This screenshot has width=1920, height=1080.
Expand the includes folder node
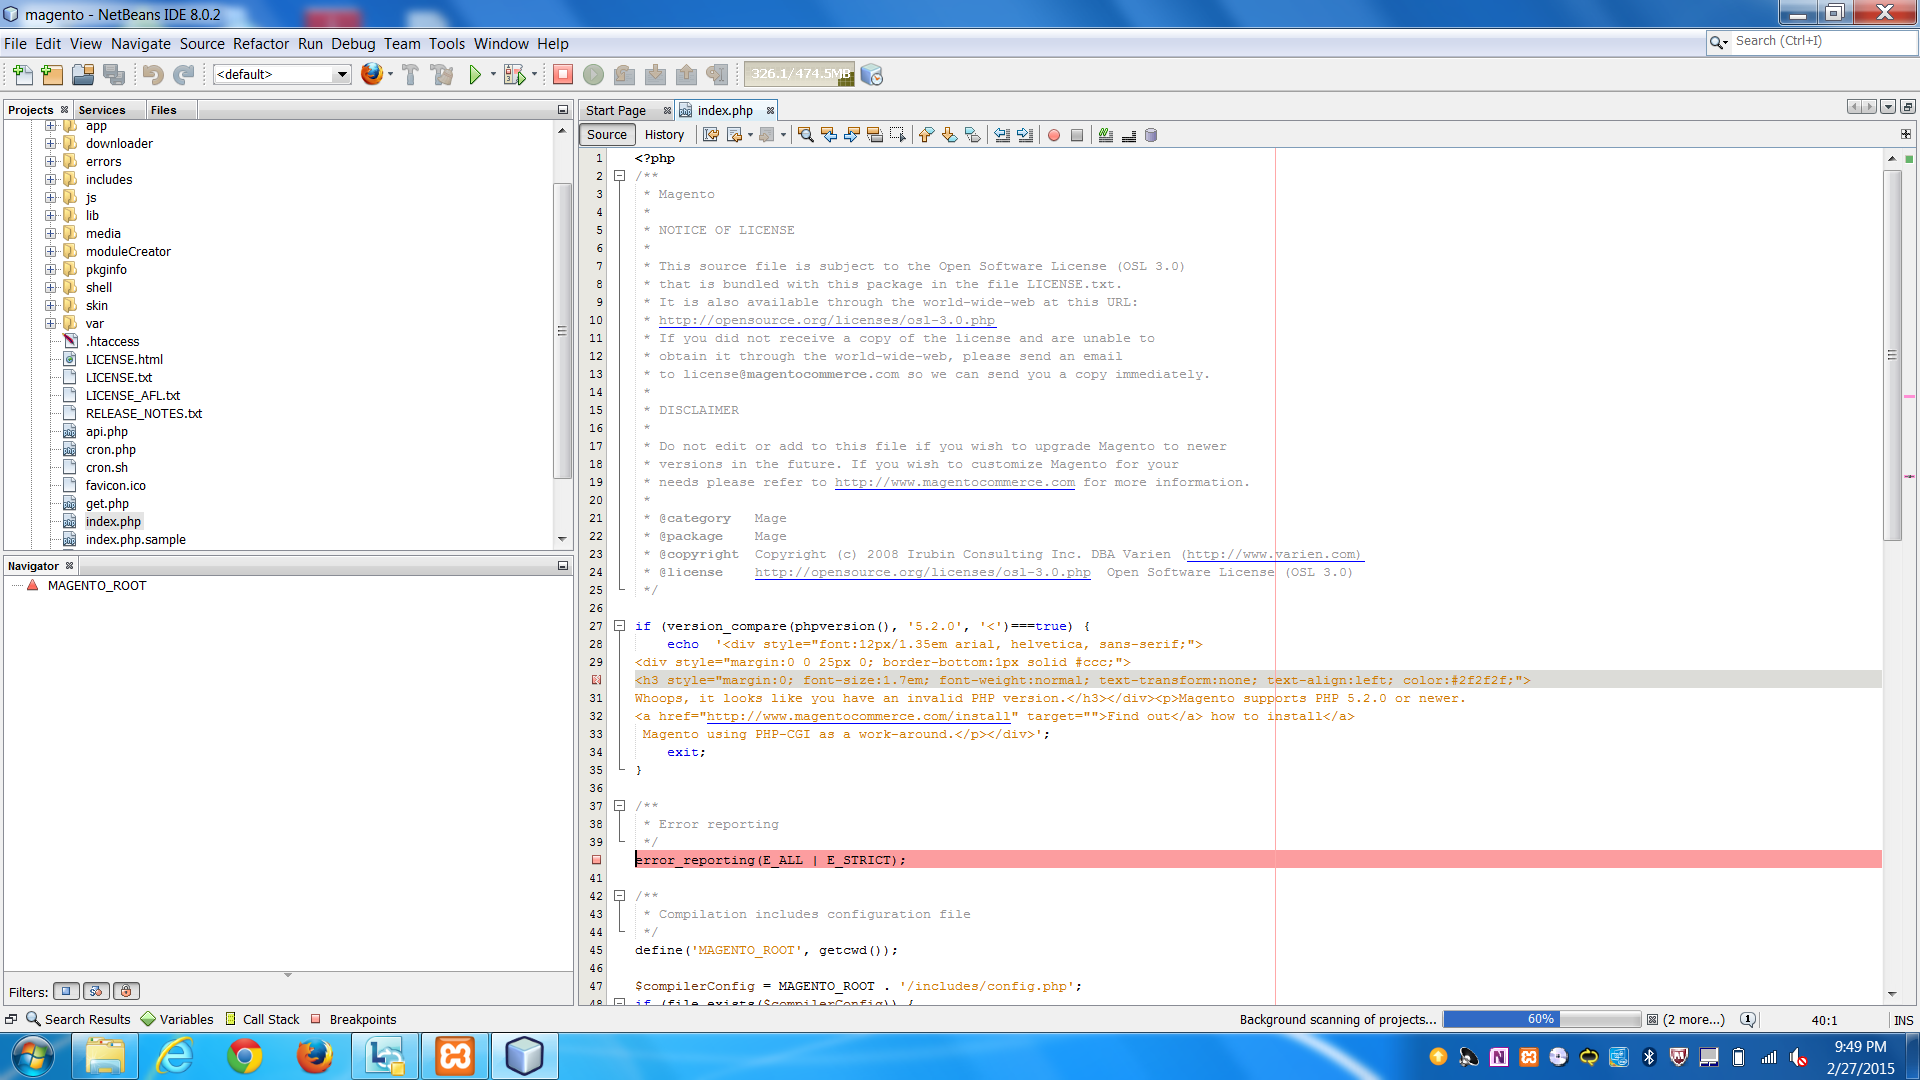(x=50, y=180)
